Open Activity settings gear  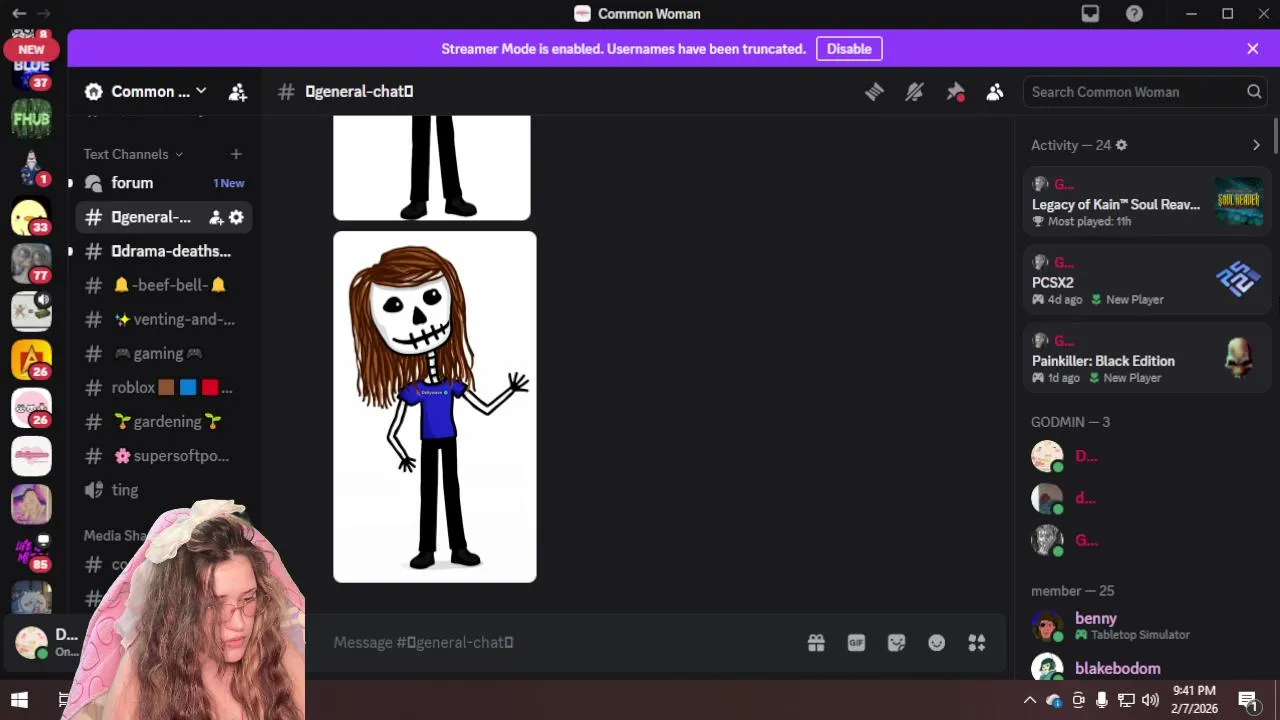(1121, 145)
